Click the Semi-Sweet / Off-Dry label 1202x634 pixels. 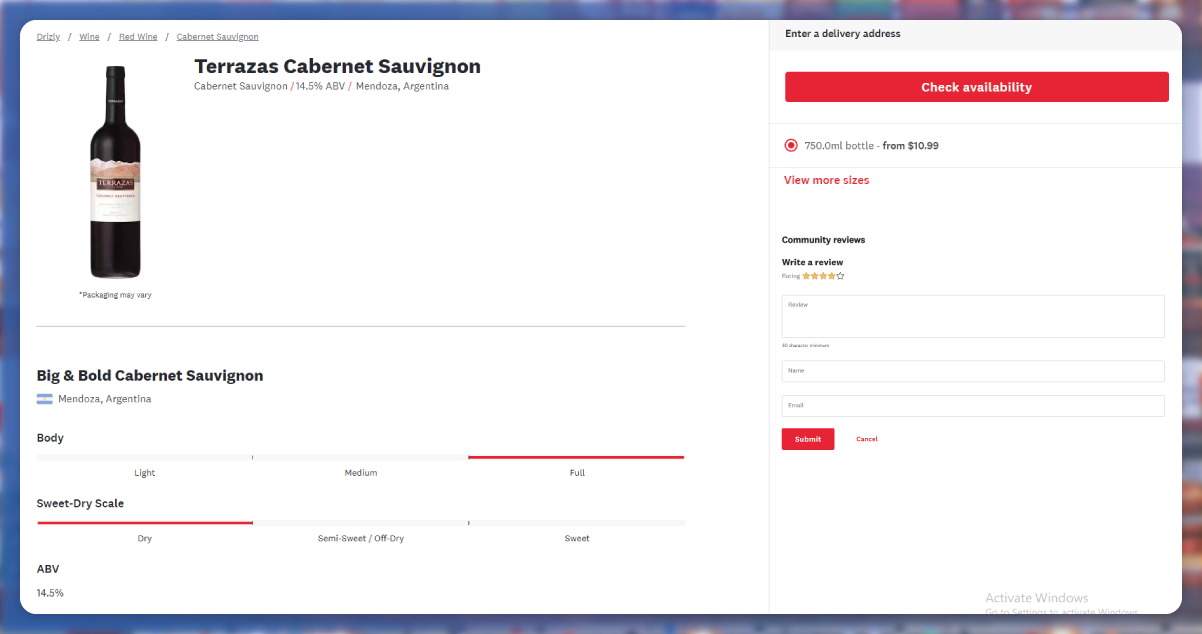[x=361, y=538]
